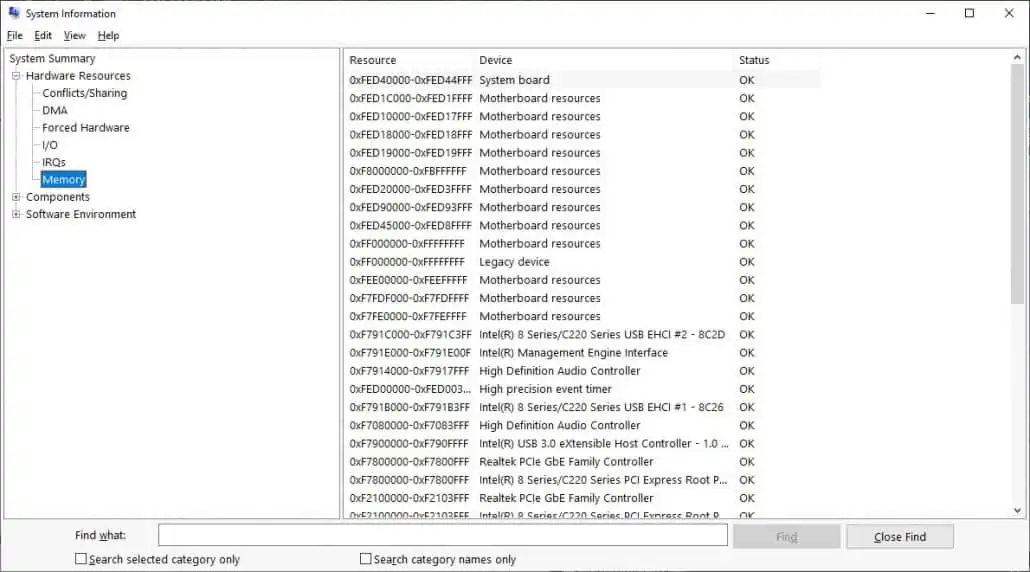The height and width of the screenshot is (572, 1030).
Task: Collapse the Hardware Resources node
Action: coord(16,76)
